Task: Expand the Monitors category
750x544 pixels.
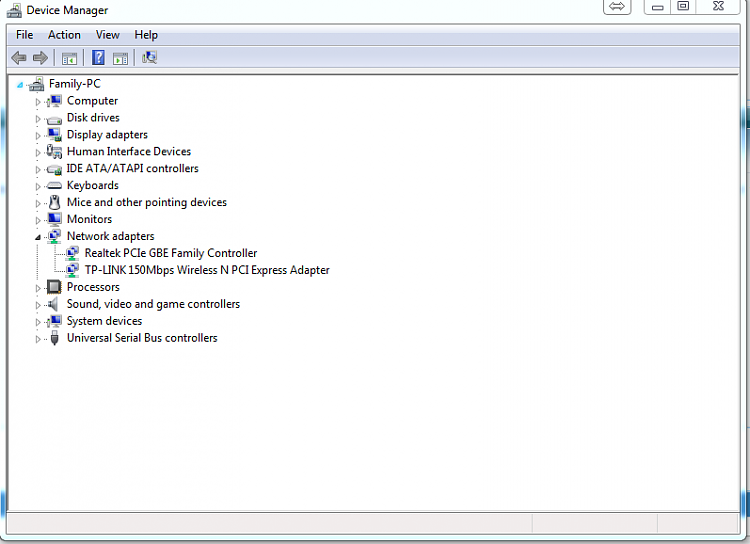Action: click(x=38, y=221)
